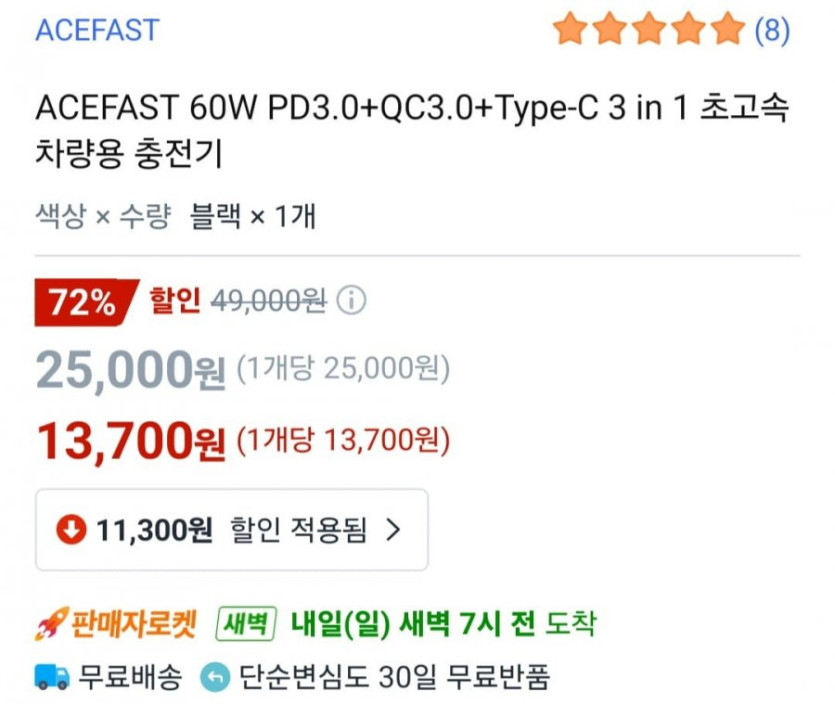Click the 무료배송 free shipping label
The image size is (835, 704).
tap(131, 677)
